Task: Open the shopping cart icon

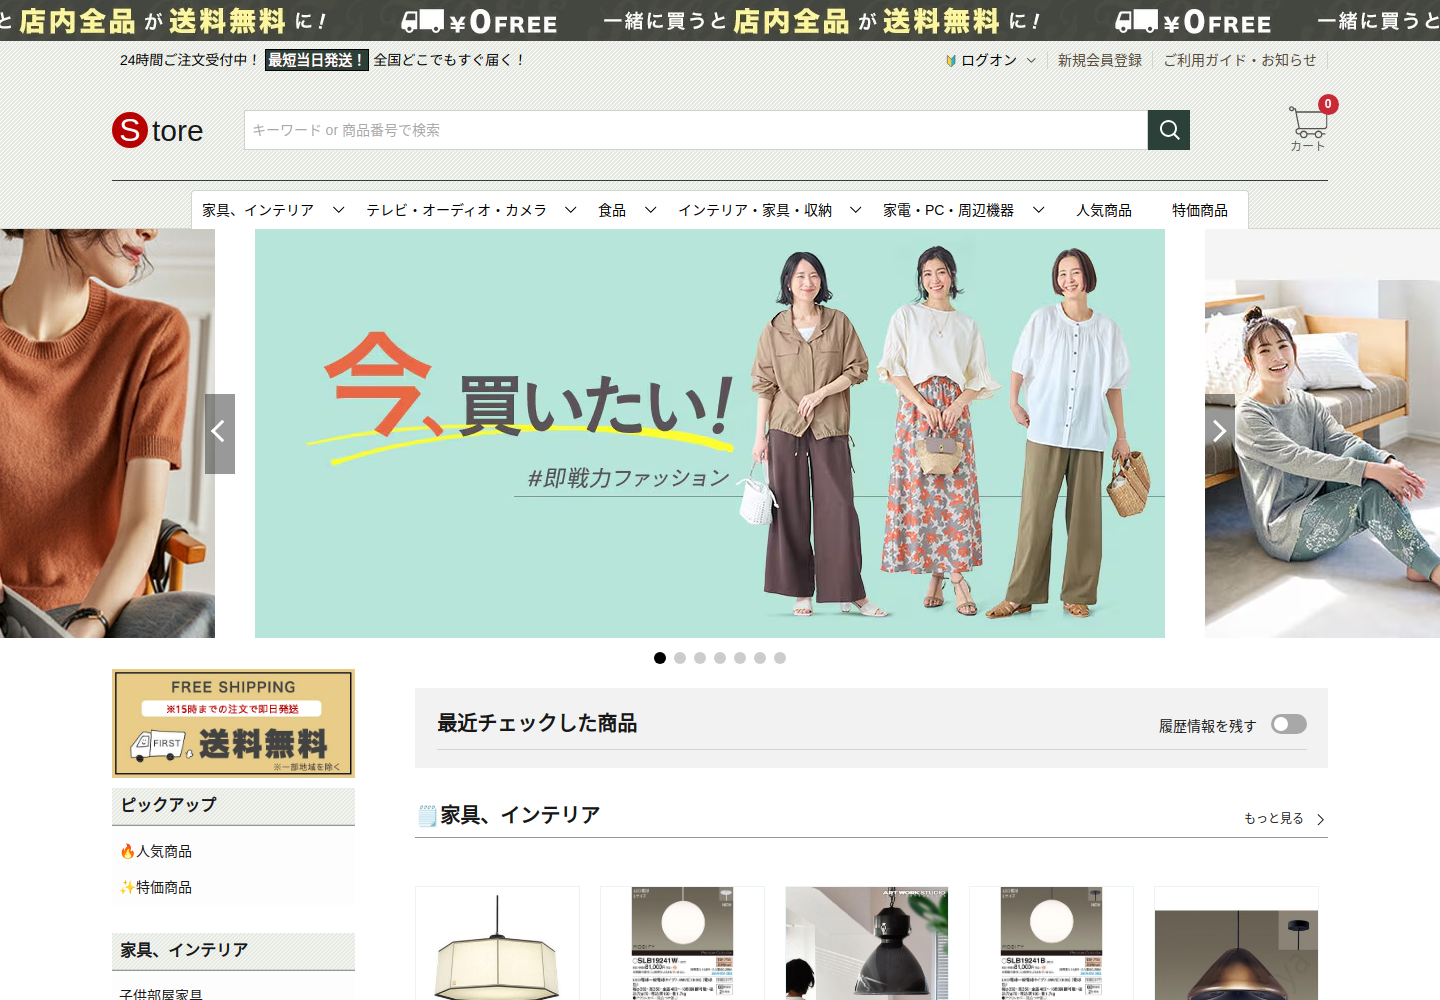Action: [1309, 123]
